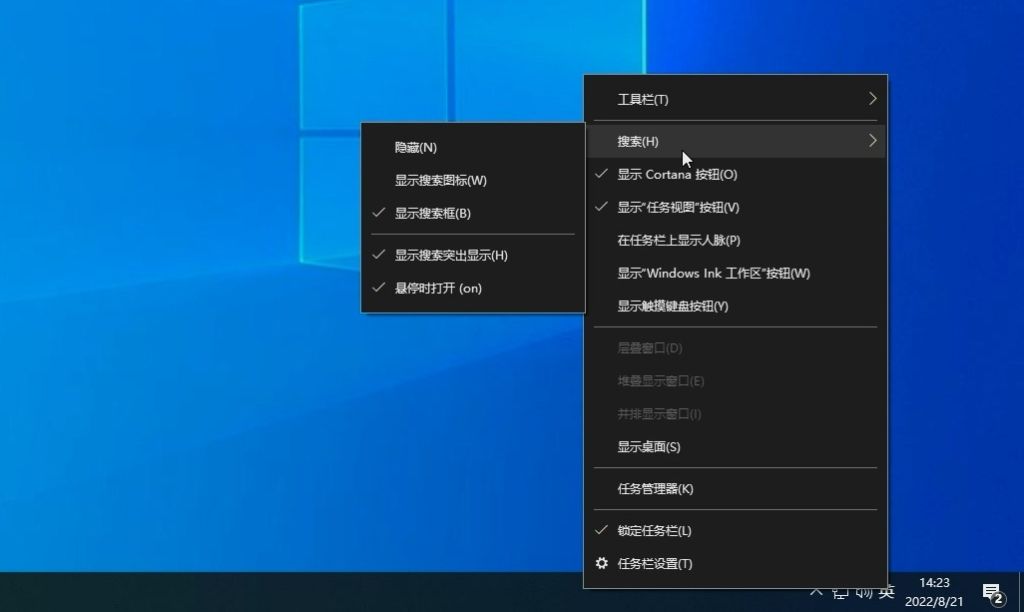1024x612 pixels.
Task: Open the notification center icon in taskbar
Action: pyautogui.click(x=992, y=592)
